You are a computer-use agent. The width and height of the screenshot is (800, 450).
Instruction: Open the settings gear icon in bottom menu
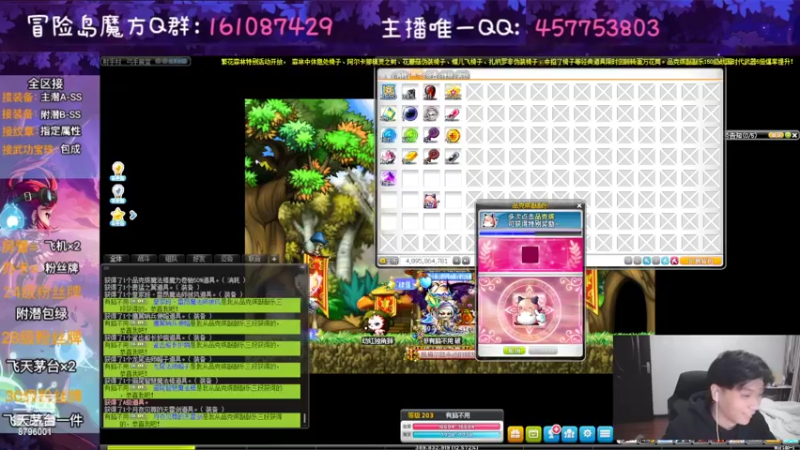point(587,434)
